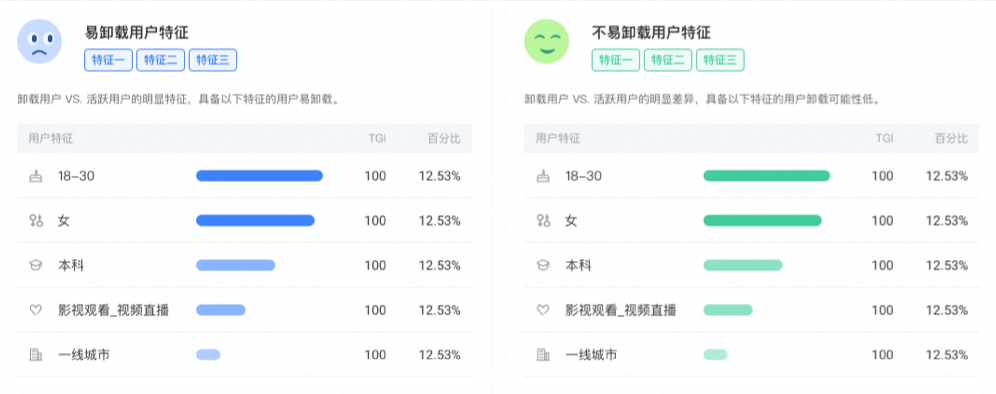
Task: Click 本科 label in 不易卸载 panel
Action: point(578,266)
